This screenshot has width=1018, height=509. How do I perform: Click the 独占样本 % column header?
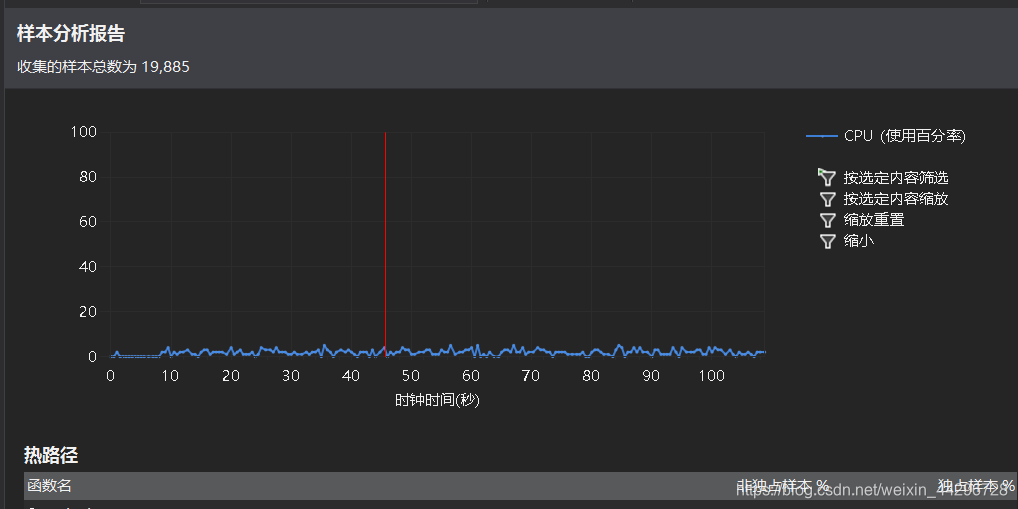click(975, 486)
